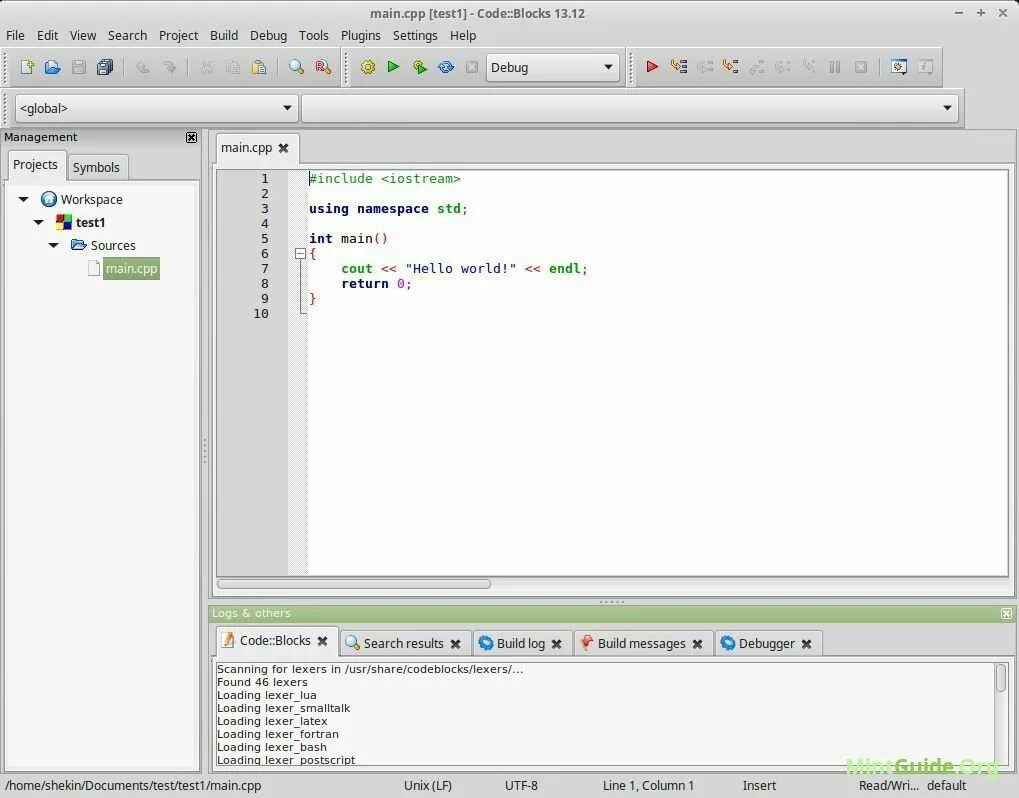Click the Step out debug icon
Screen dimensions: 1019x798
[x=756, y=66]
